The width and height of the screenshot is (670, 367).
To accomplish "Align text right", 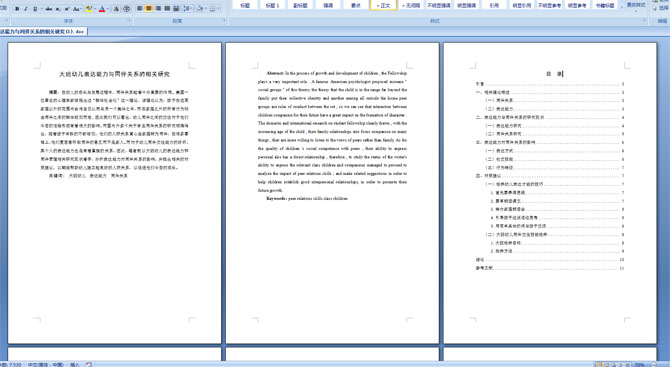I will [x=158, y=9].
